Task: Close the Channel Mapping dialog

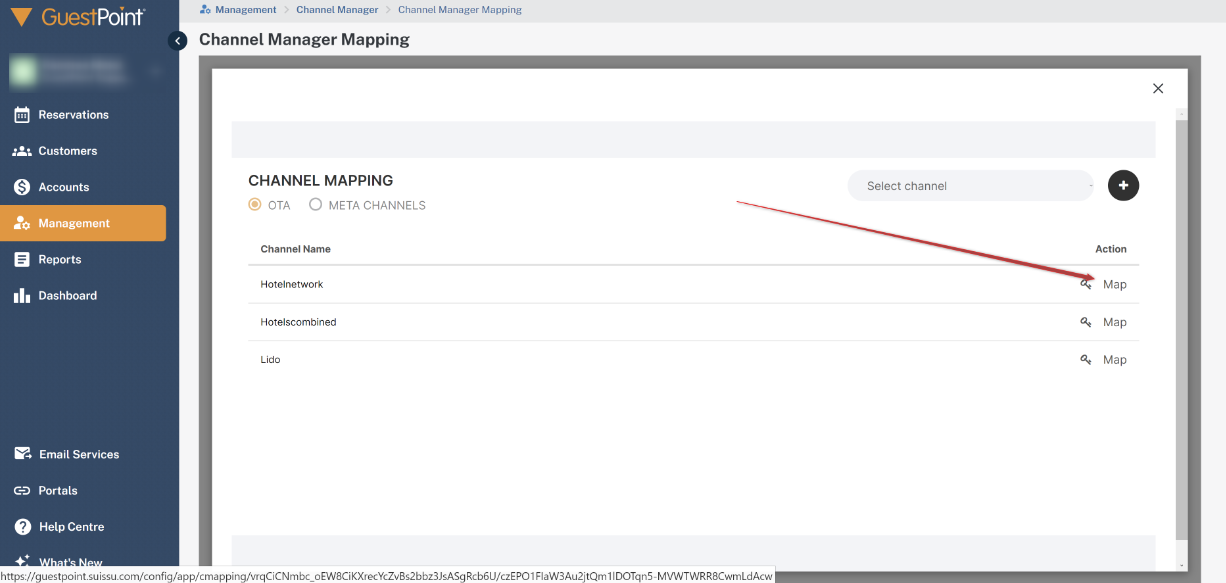Action: coord(1158,88)
